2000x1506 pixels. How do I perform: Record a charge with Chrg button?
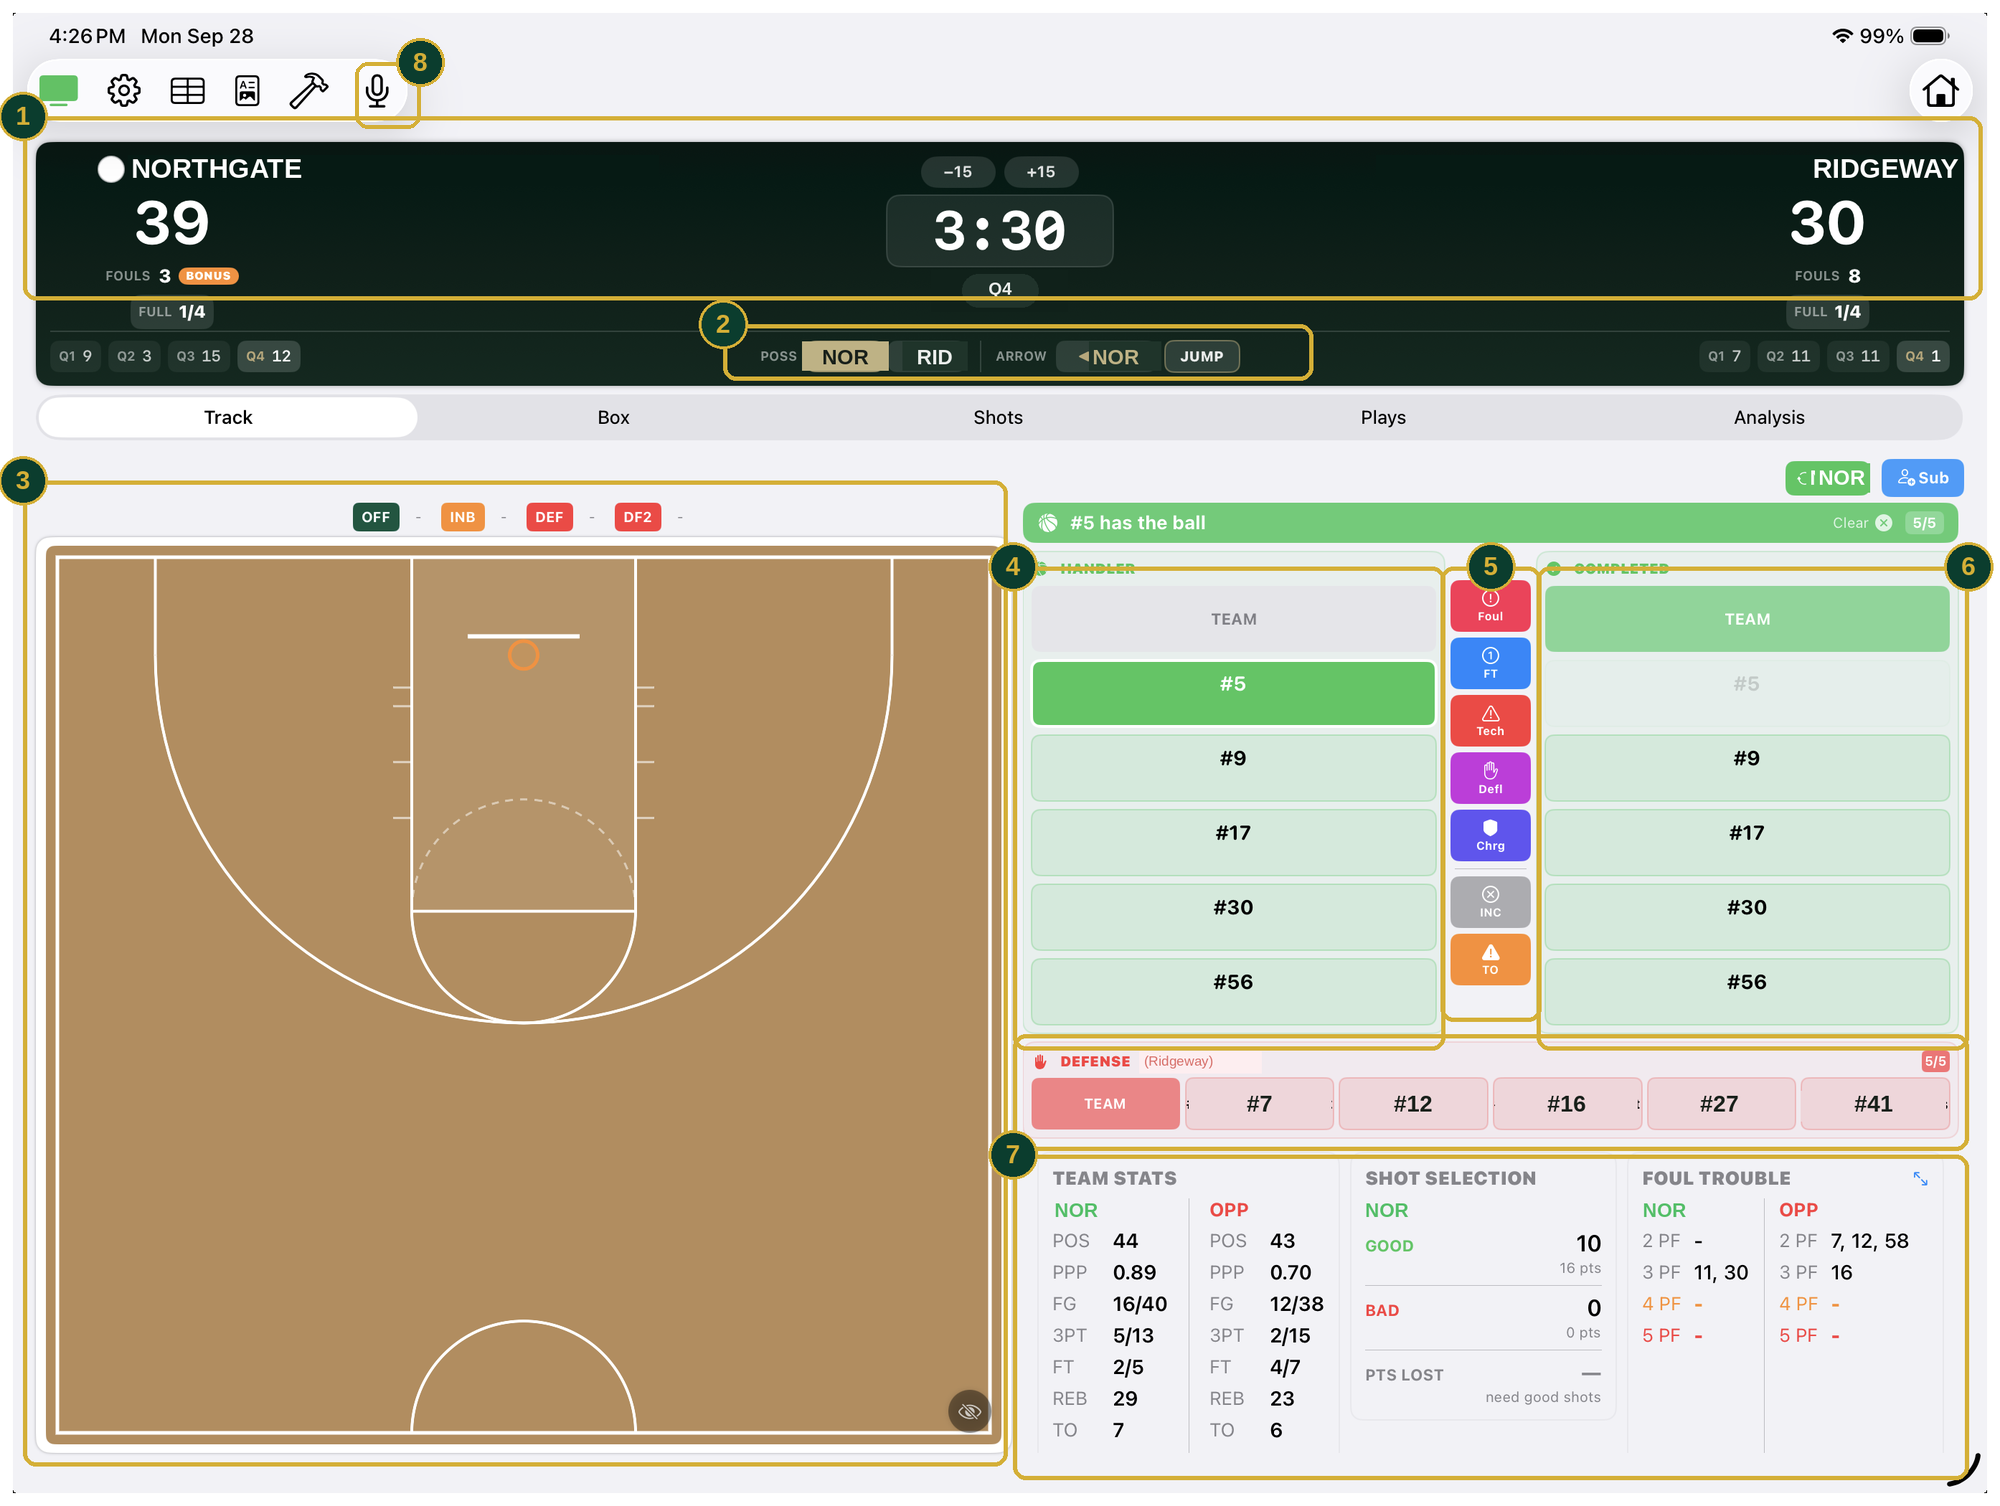[x=1490, y=835]
